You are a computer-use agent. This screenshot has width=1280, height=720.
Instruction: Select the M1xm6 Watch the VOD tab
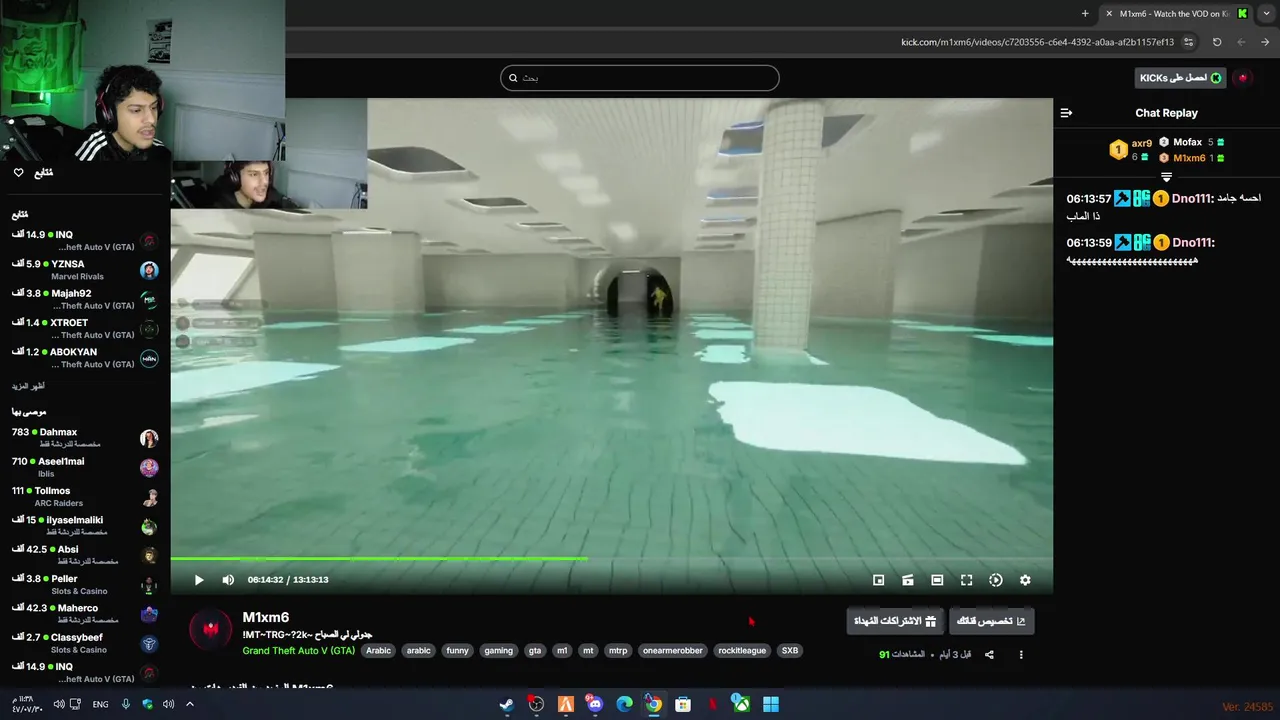[x=1176, y=13]
